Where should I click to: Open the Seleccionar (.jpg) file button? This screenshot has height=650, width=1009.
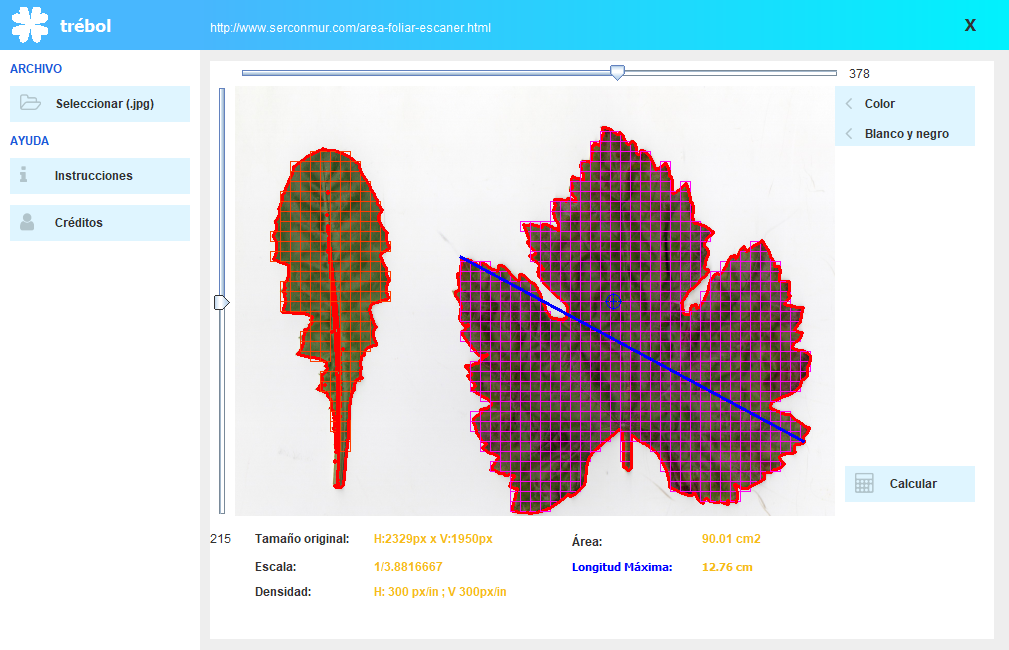click(100, 104)
